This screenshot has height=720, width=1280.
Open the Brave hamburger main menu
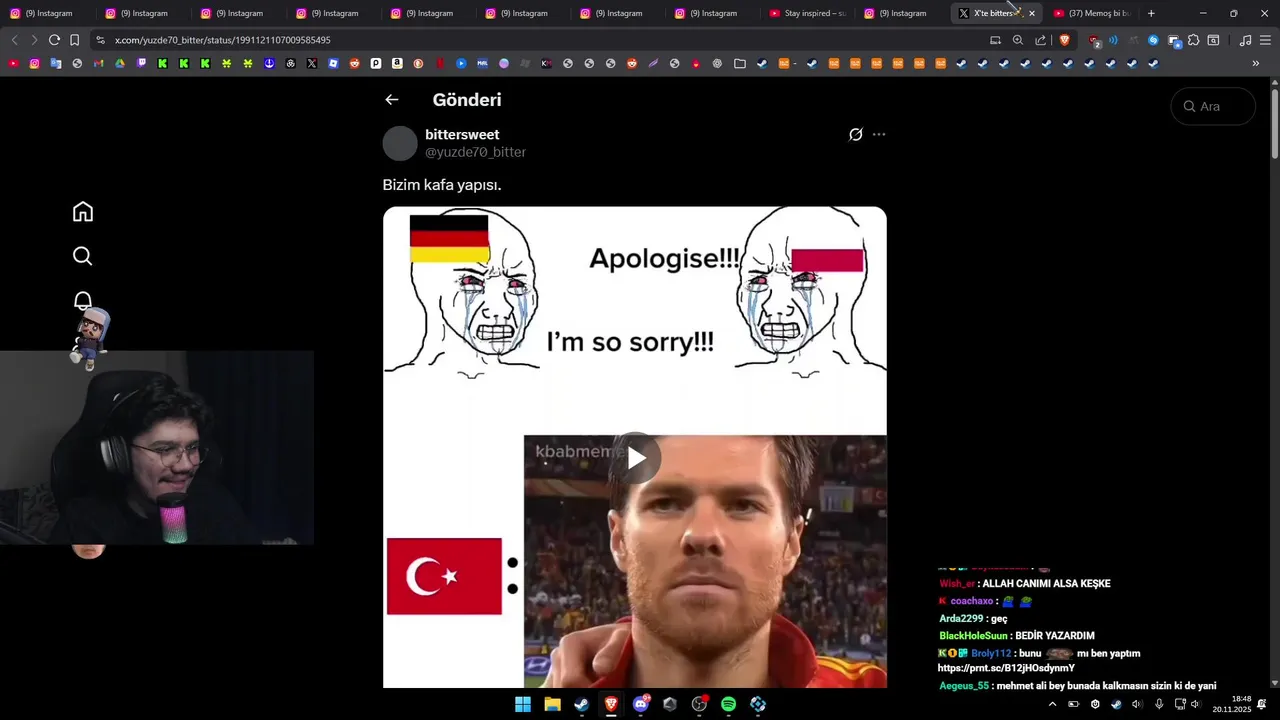tap(1266, 40)
